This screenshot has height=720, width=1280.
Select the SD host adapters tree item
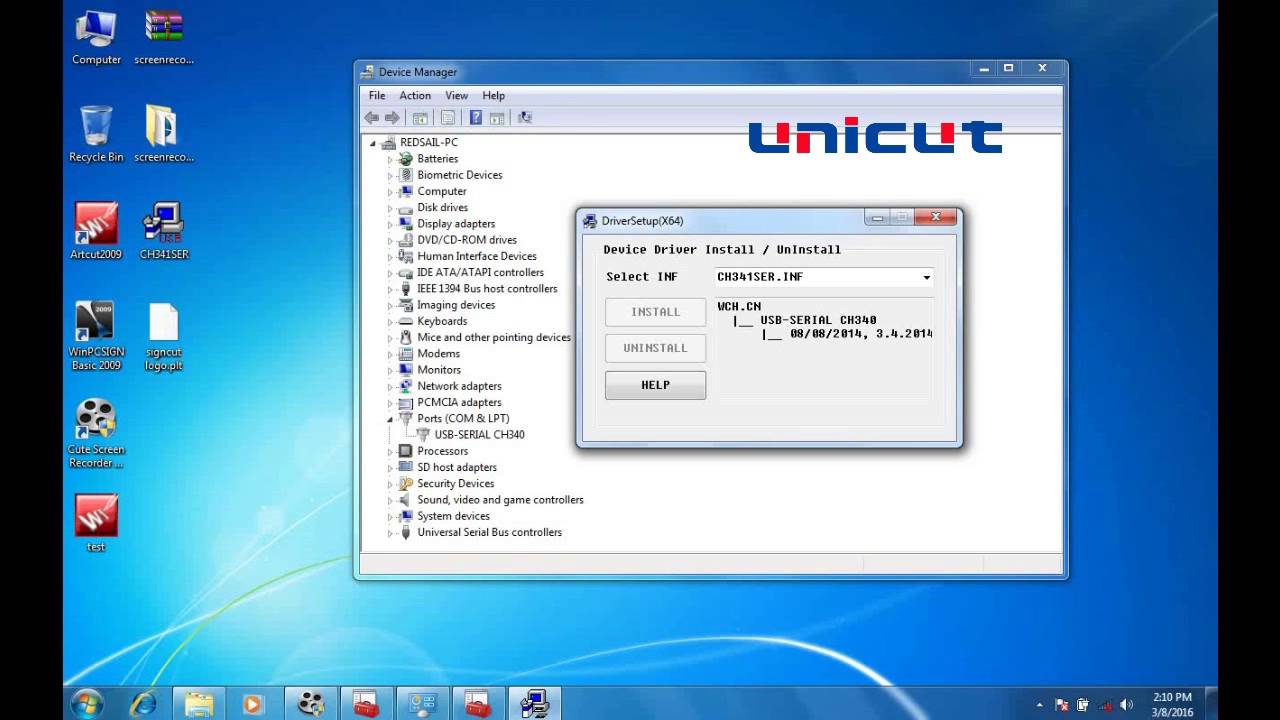(456, 467)
